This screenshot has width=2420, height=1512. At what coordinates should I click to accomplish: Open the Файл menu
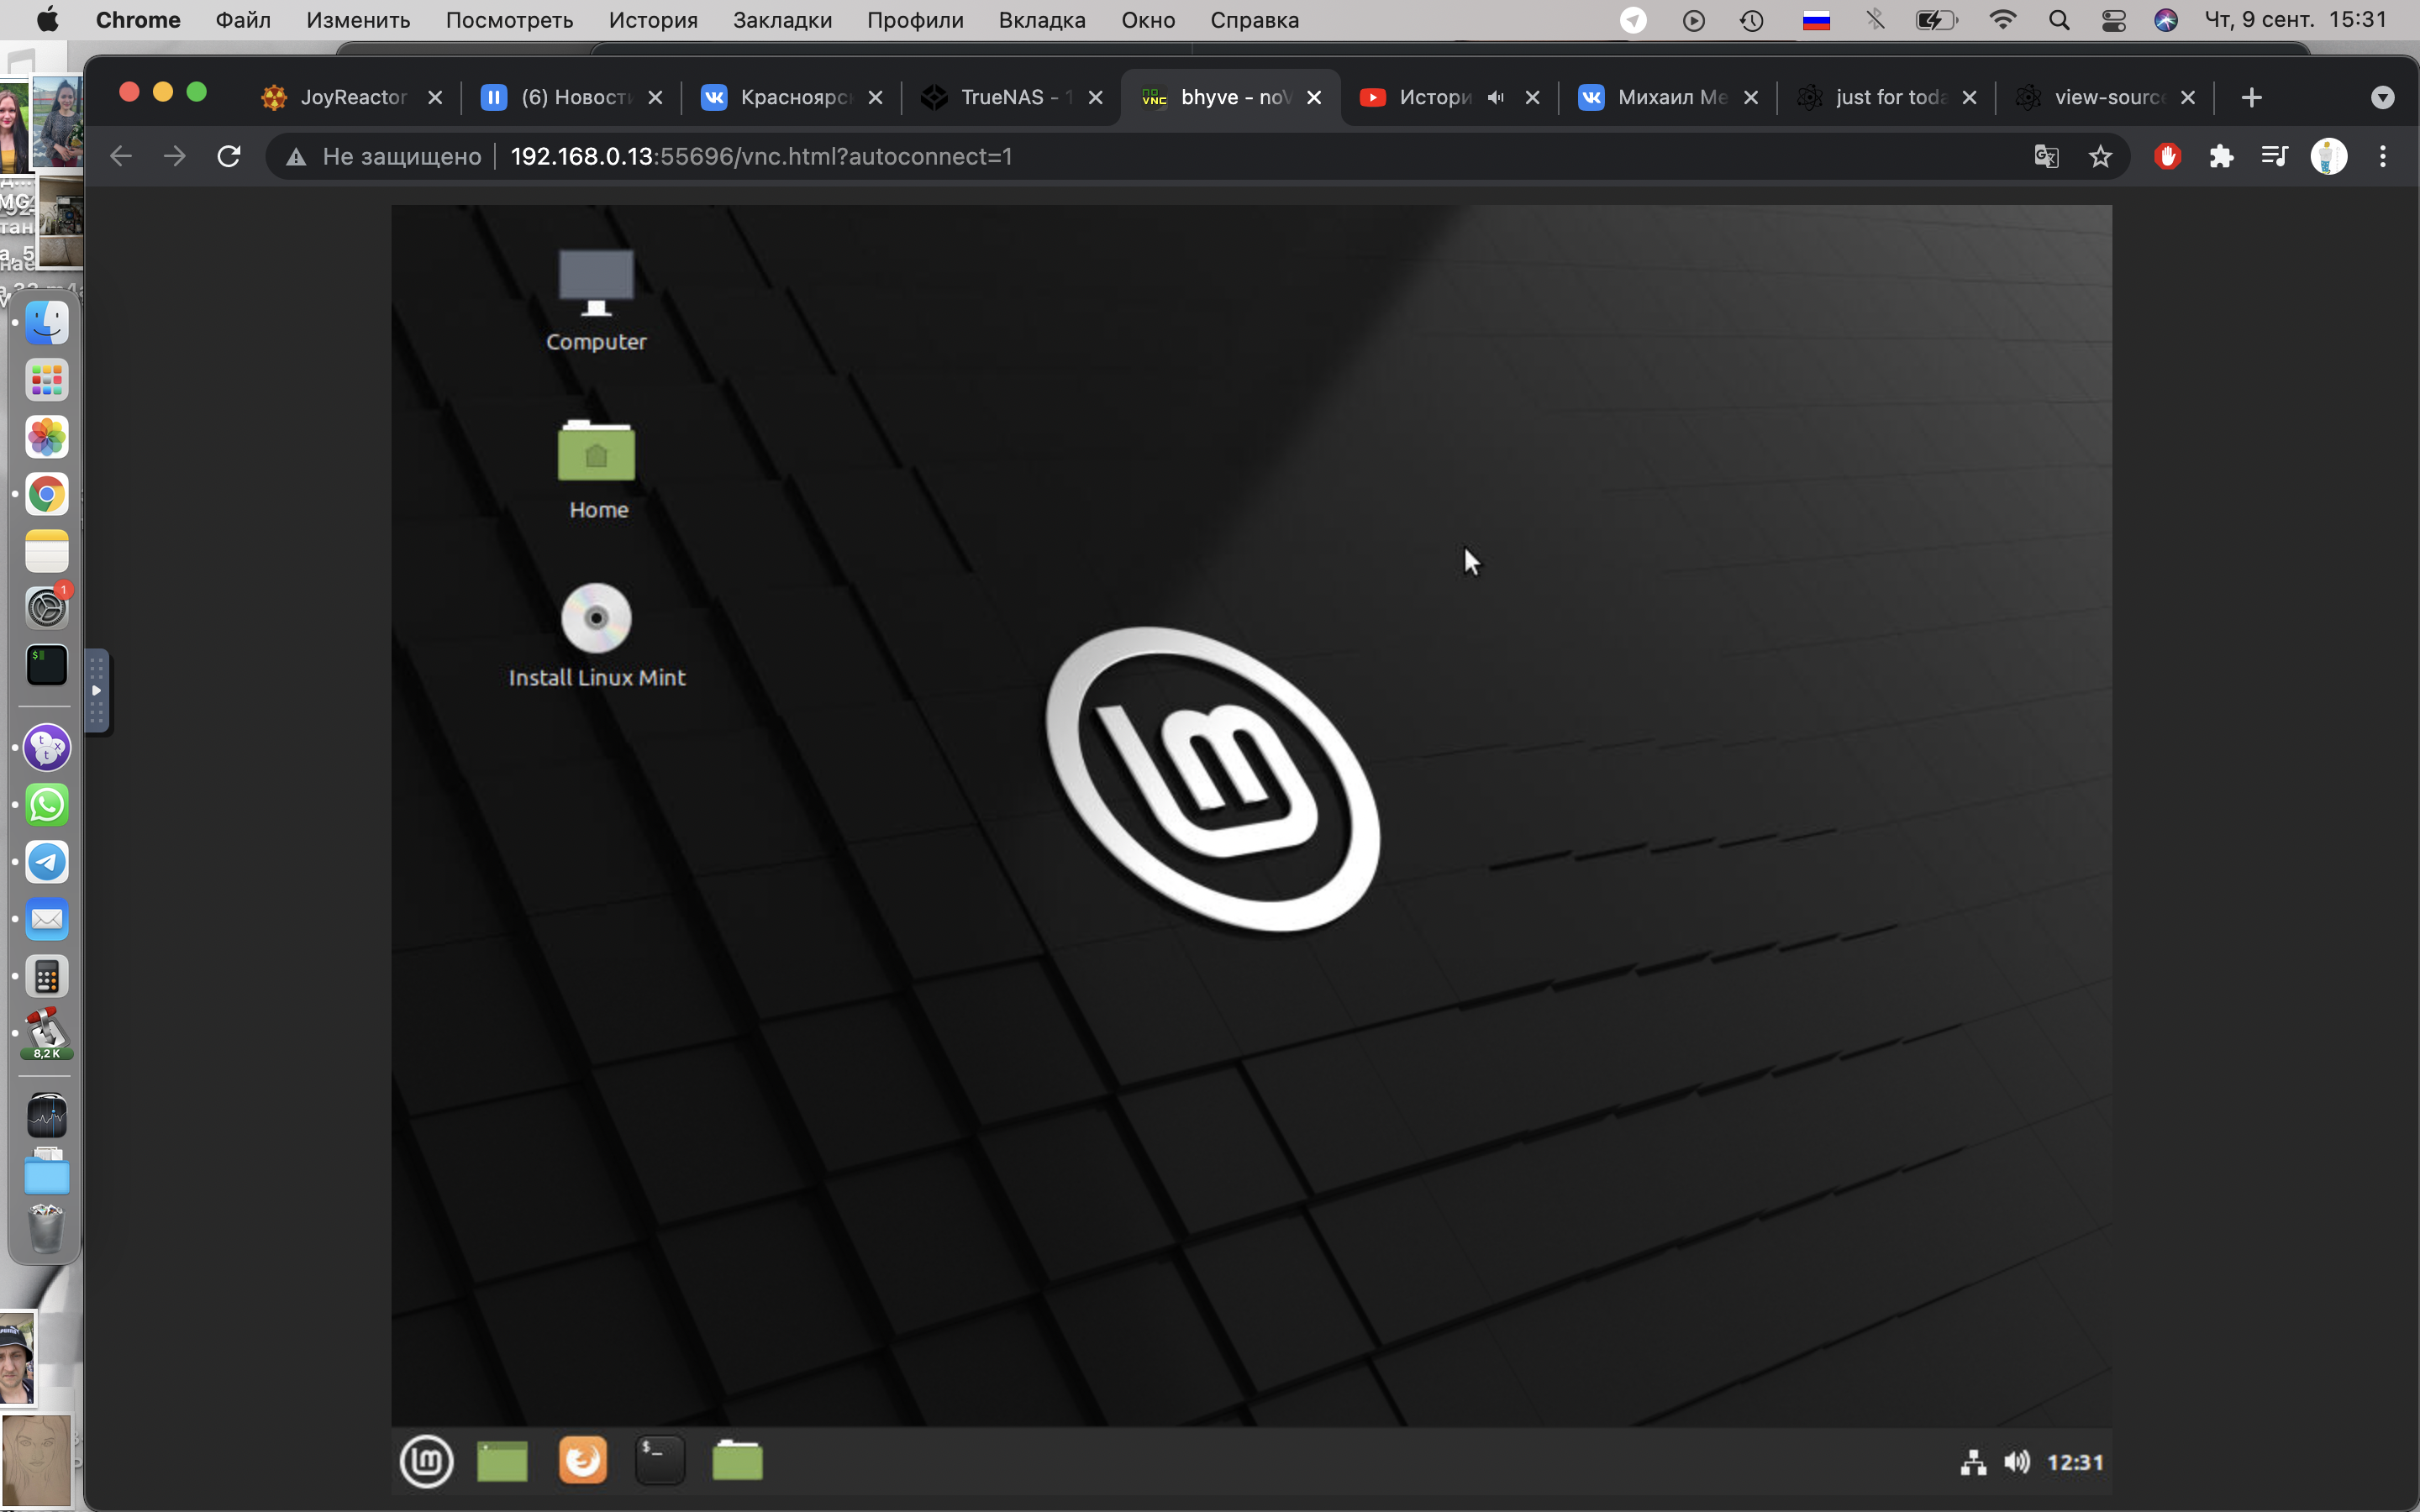243,20
